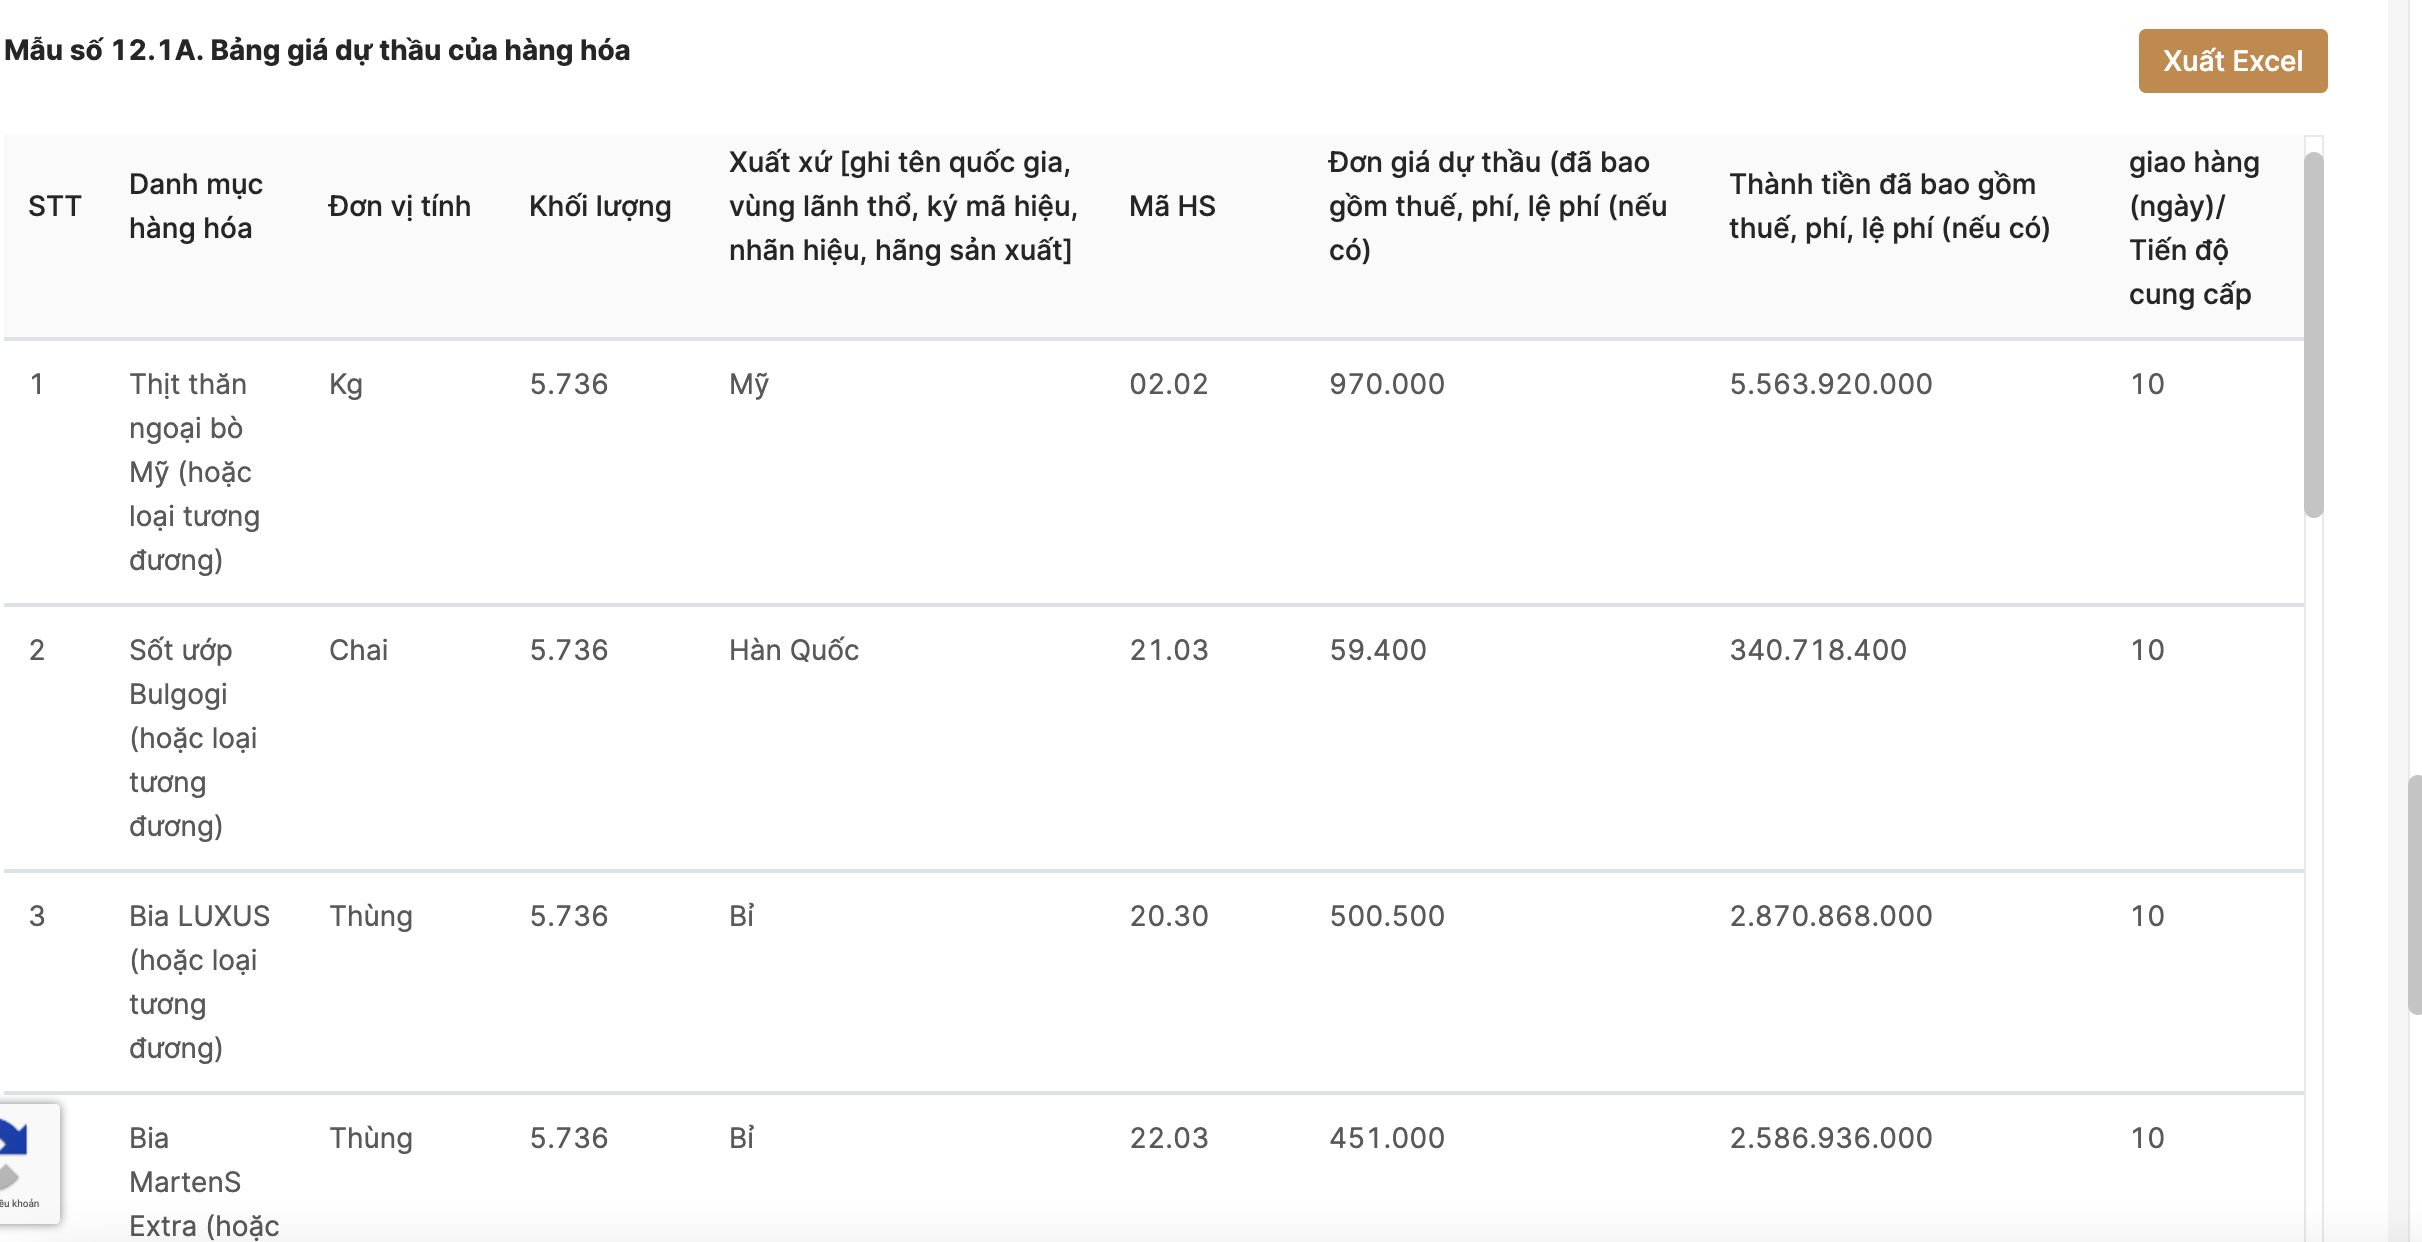The image size is (2422, 1242).
Task: Select the 21.03 HS code cell
Action: pyautogui.click(x=1169, y=650)
